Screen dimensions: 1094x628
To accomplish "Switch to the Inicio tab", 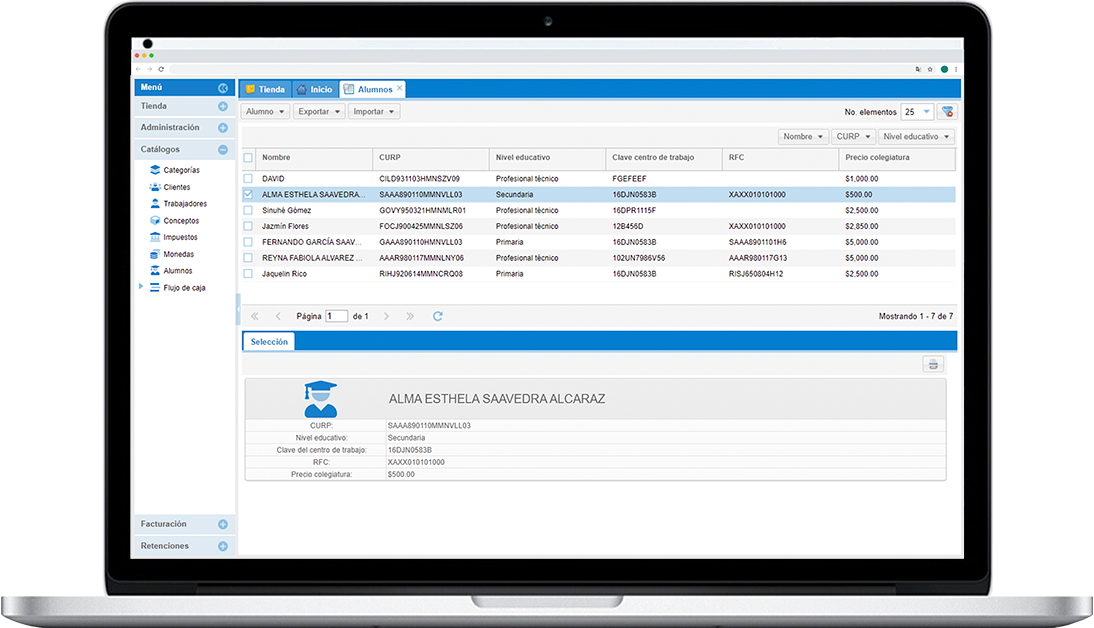I will pos(314,89).
